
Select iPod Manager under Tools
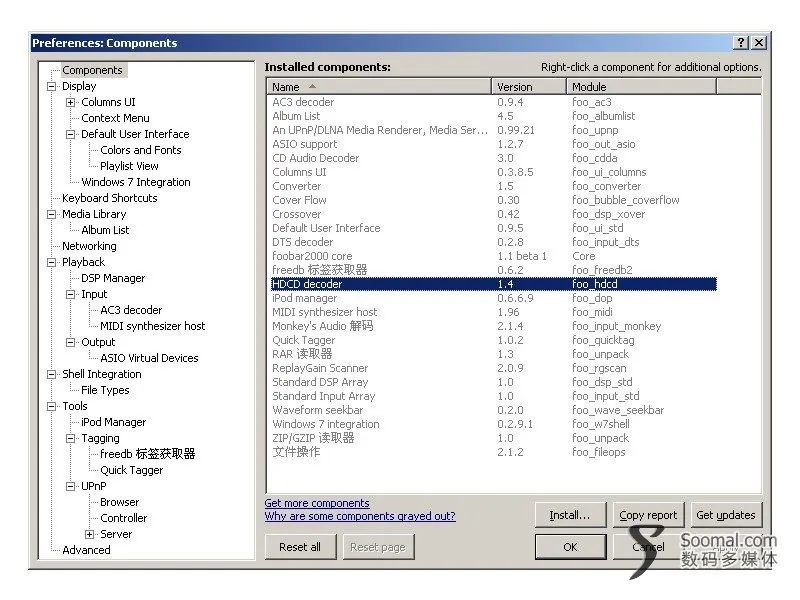pos(113,422)
